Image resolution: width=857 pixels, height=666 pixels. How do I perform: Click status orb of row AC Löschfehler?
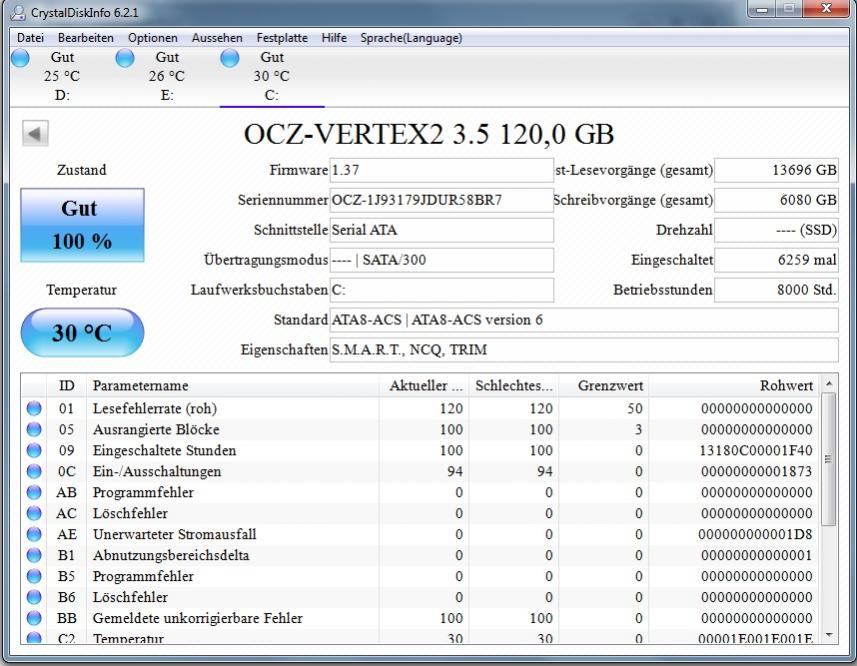tap(34, 513)
